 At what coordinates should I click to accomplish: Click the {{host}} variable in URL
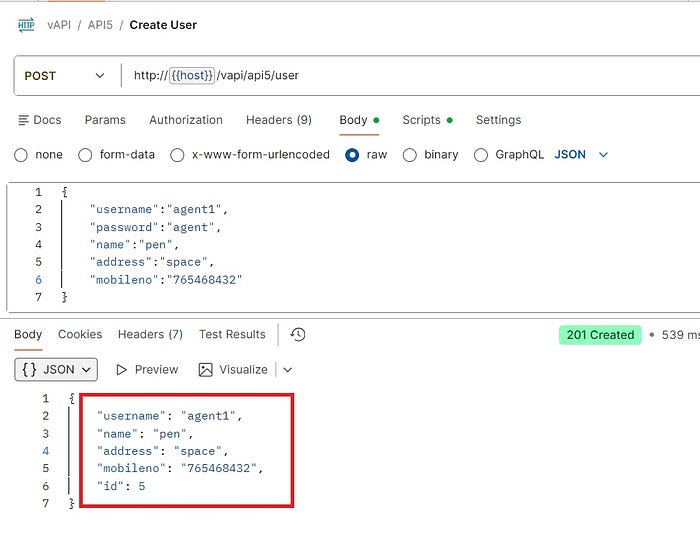(192, 75)
